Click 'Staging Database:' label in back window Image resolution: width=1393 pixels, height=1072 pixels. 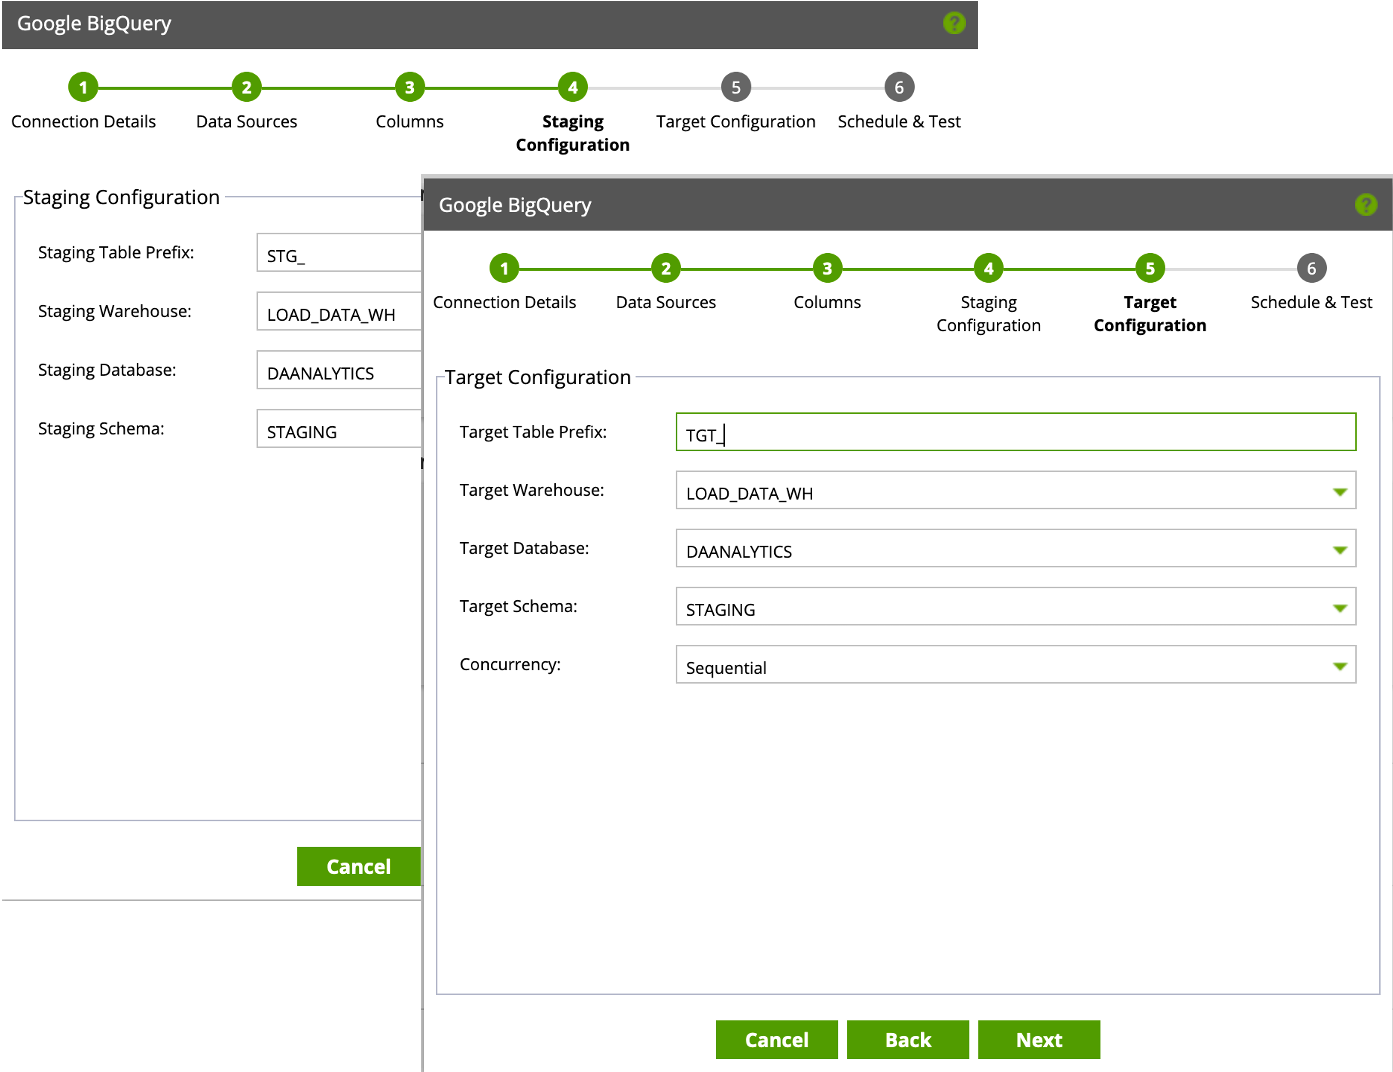tap(107, 370)
